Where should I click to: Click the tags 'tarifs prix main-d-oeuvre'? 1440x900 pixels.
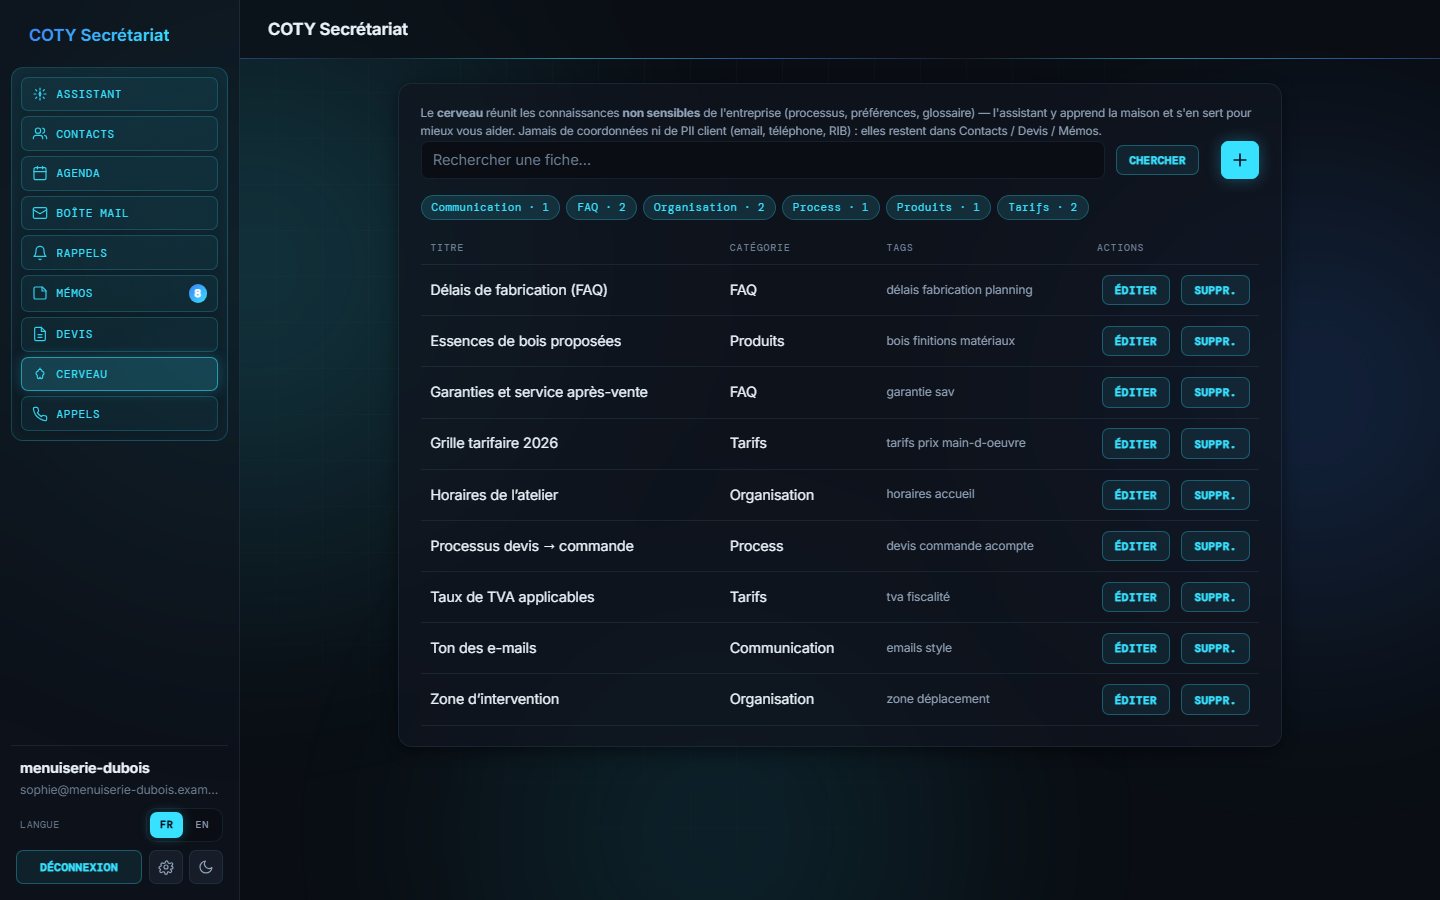pyautogui.click(x=956, y=443)
